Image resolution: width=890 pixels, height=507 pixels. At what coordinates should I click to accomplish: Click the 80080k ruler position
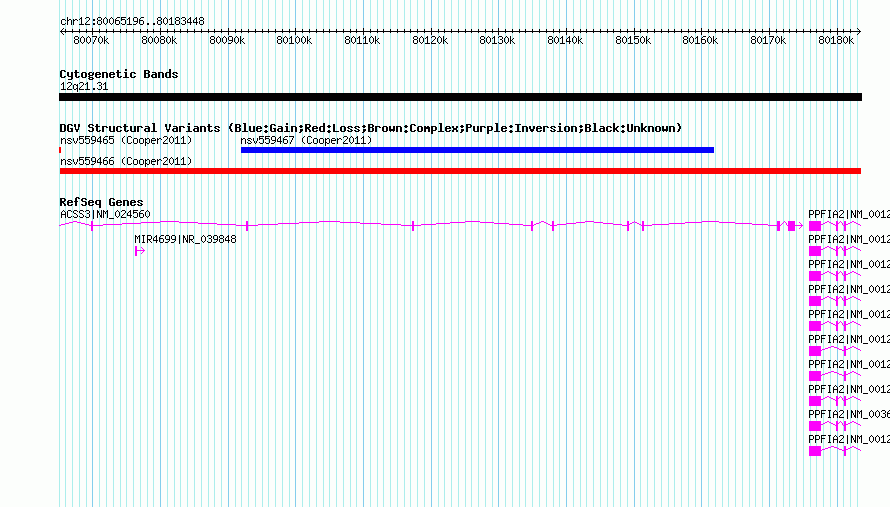click(159, 40)
